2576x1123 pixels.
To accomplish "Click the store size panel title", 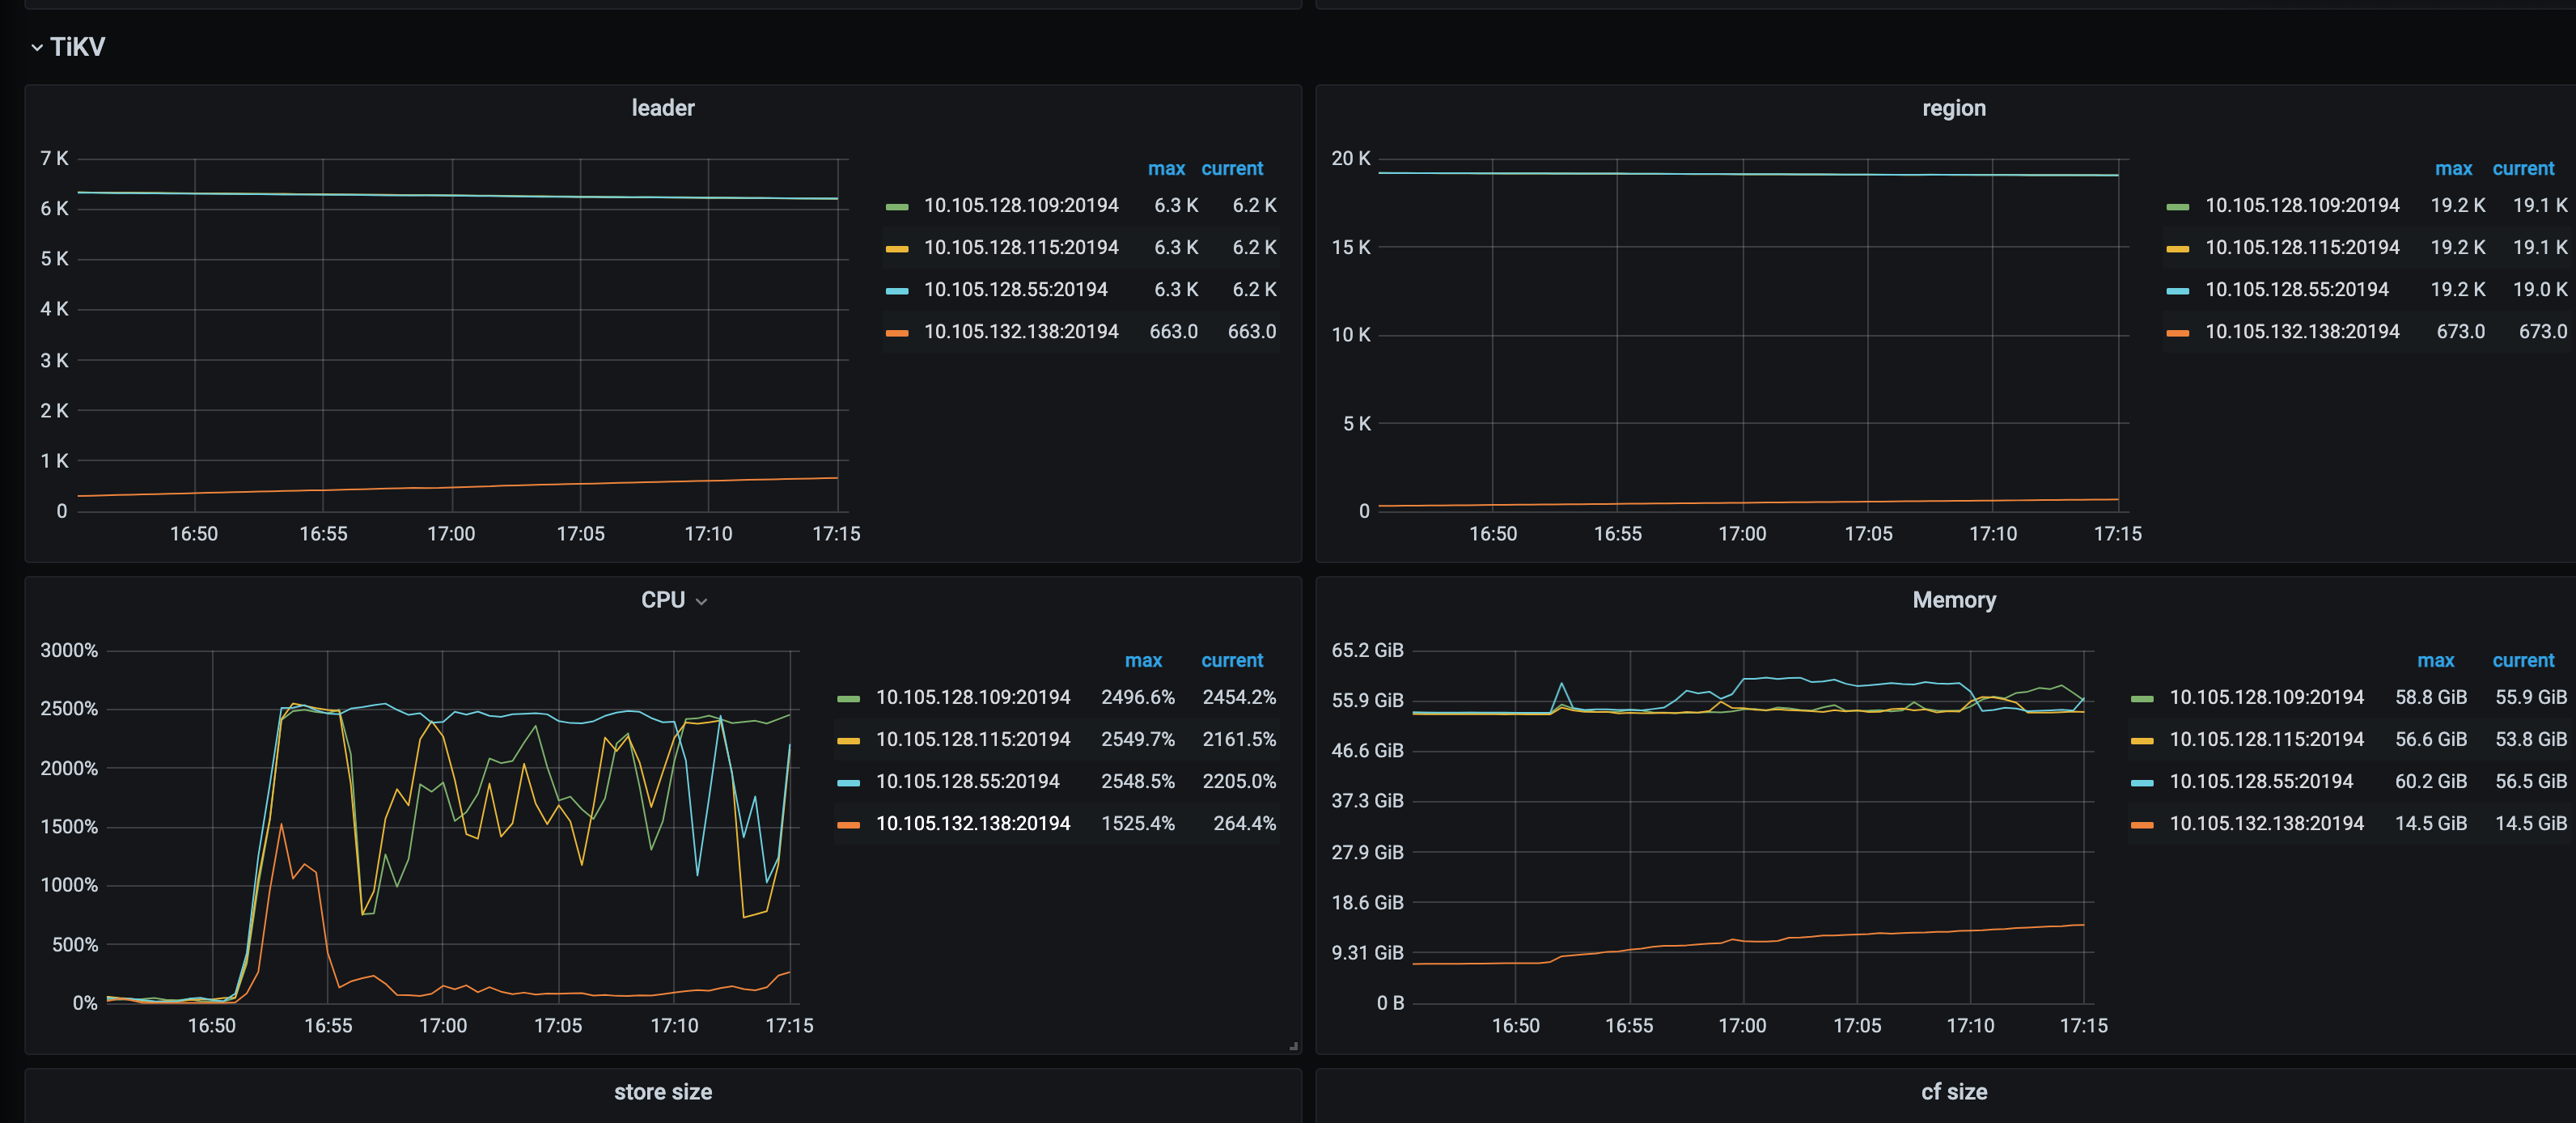I will pos(662,1092).
